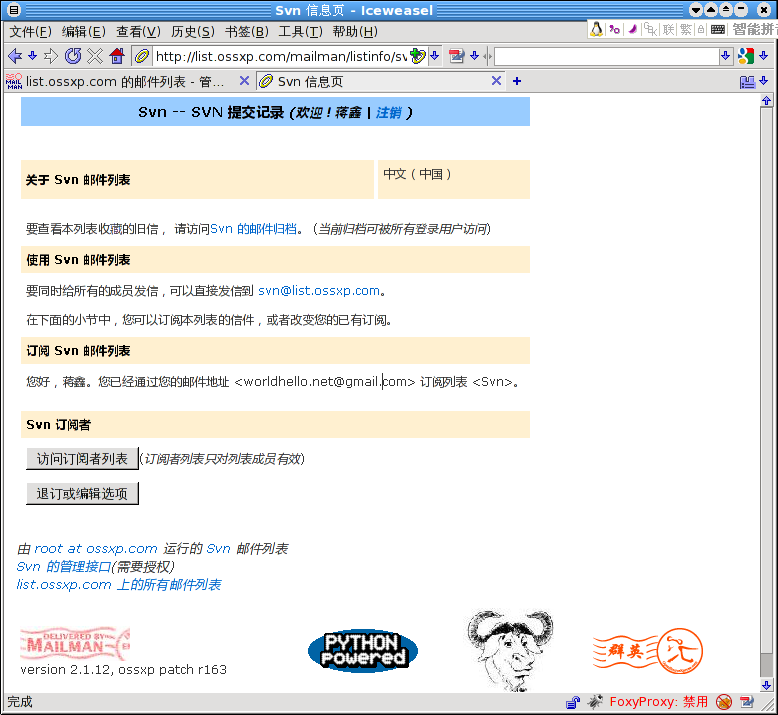Open the 编辑(E) menu
The width and height of the screenshot is (778, 715).
pos(84,32)
